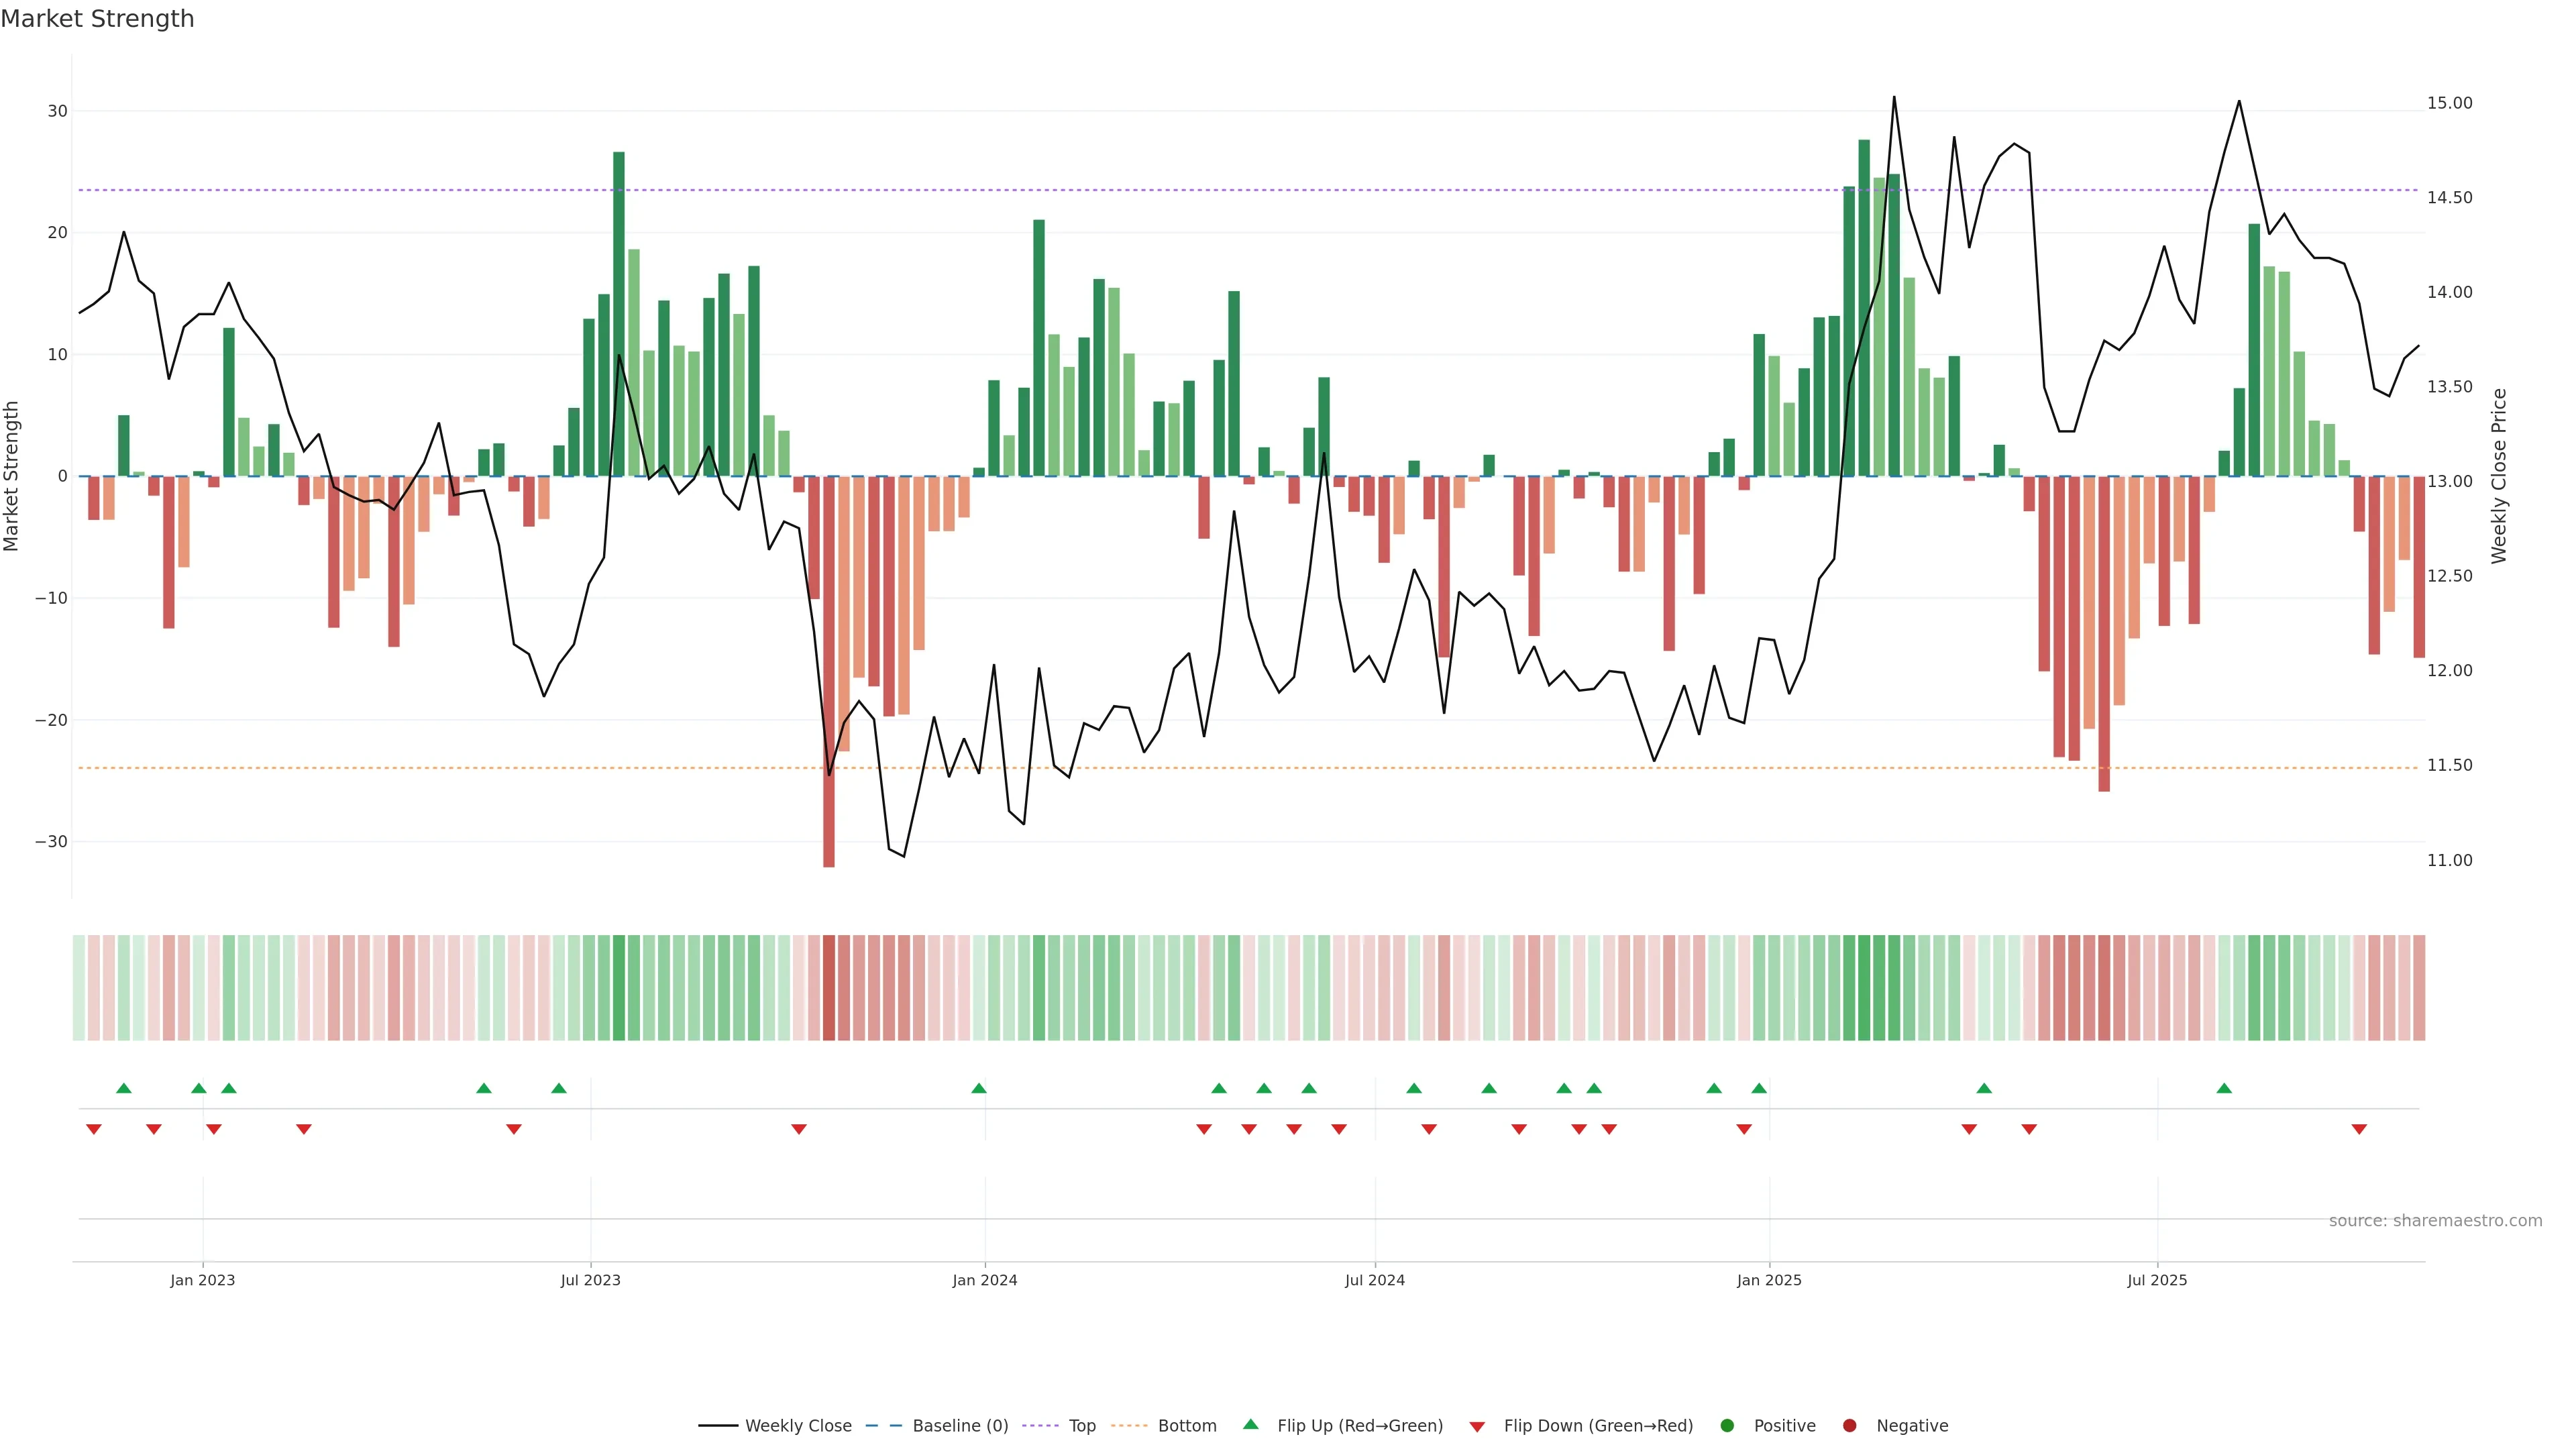The height and width of the screenshot is (1449, 2576).
Task: Click the flip-up triangle at Jan 2024
Action: (x=979, y=1088)
